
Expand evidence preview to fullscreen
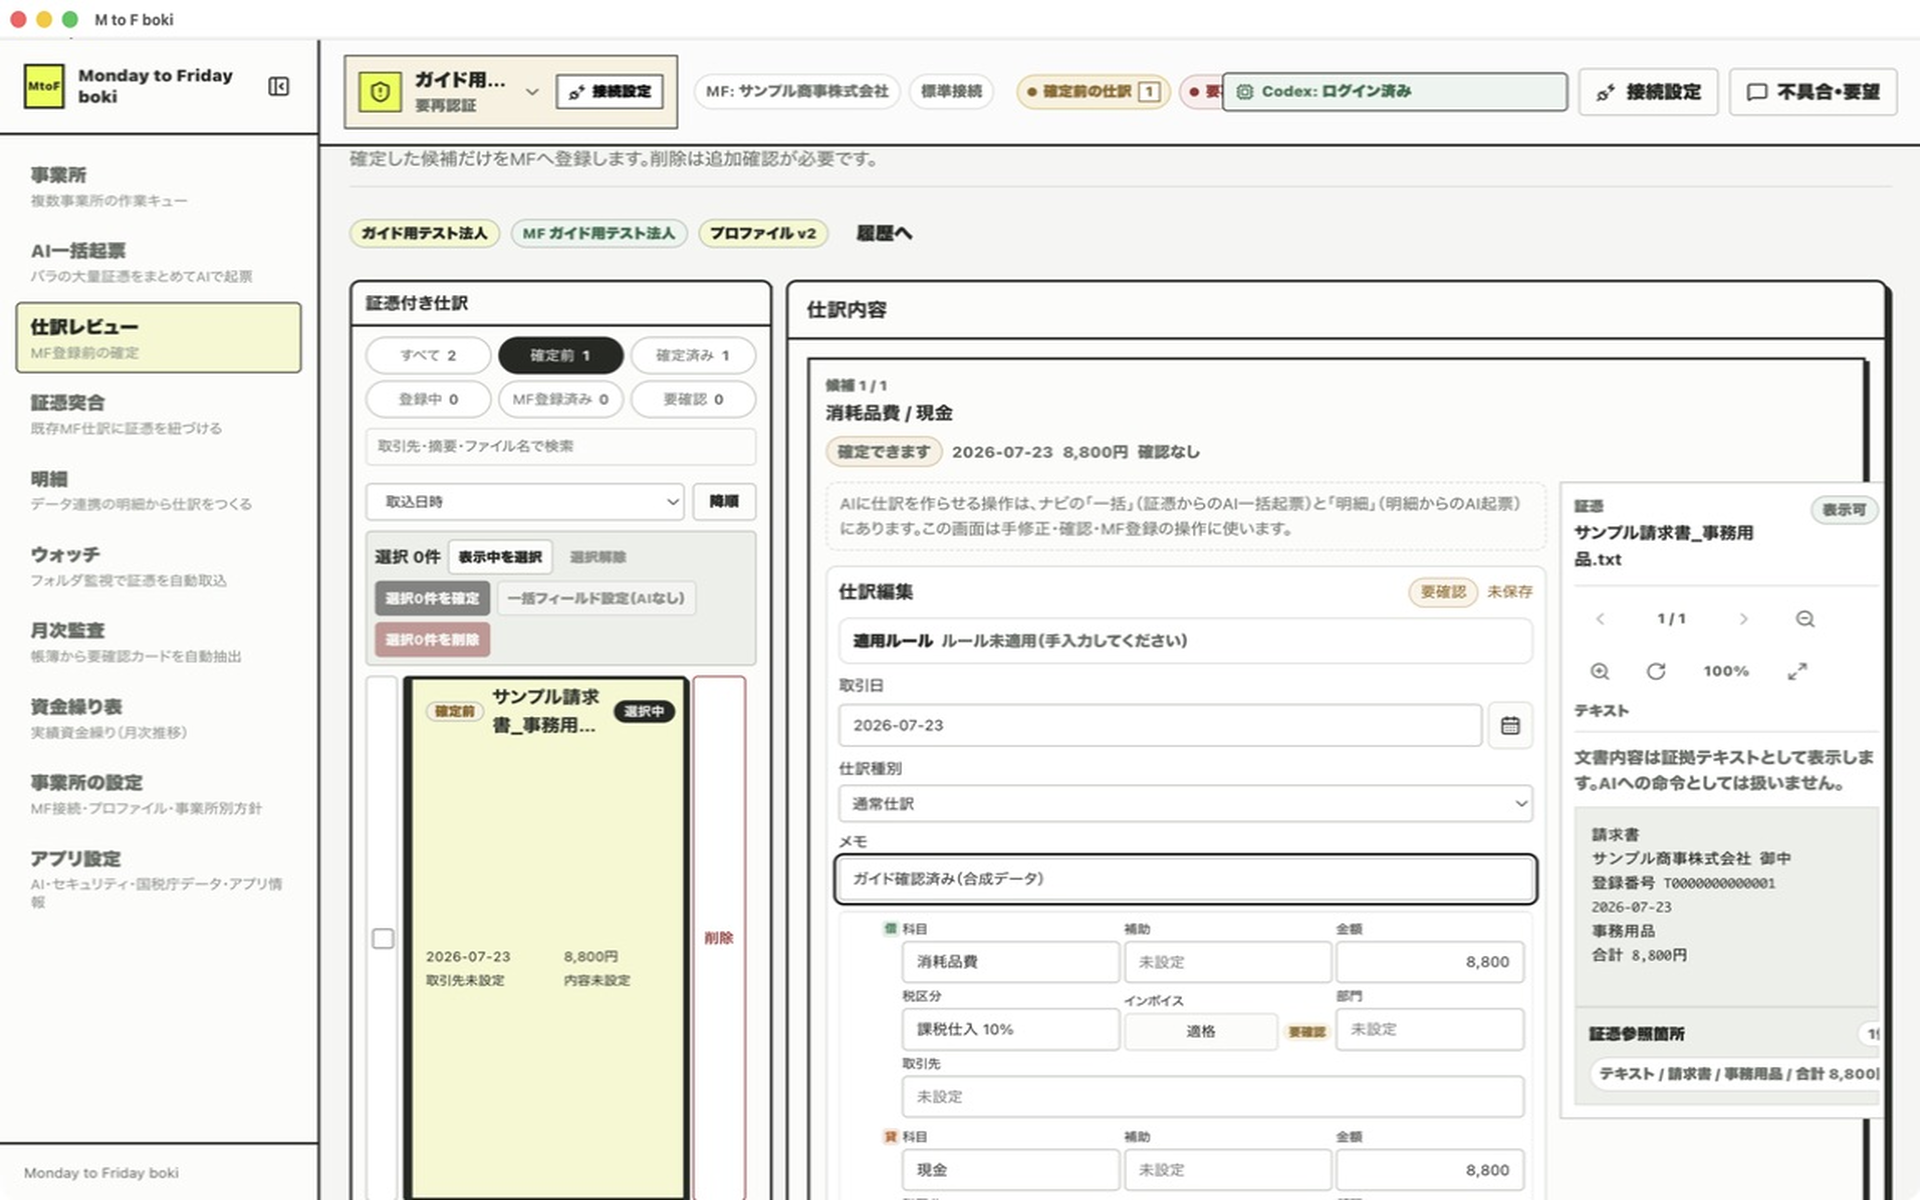[x=1797, y=672]
